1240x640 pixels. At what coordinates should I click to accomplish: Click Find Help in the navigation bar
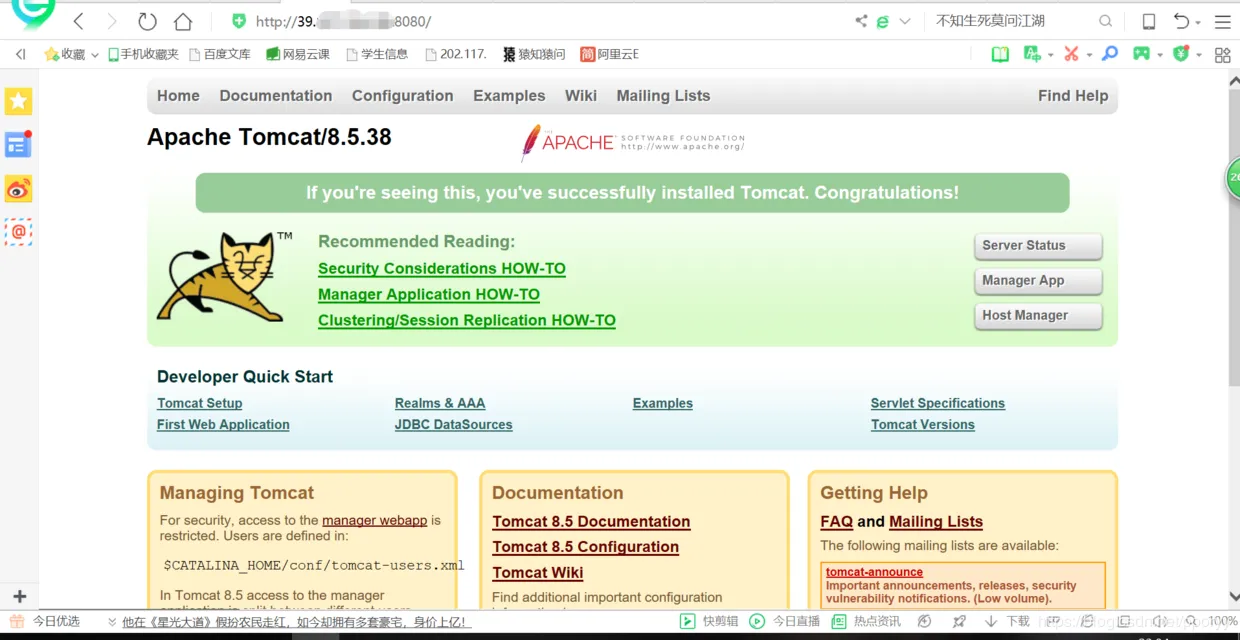point(1073,96)
